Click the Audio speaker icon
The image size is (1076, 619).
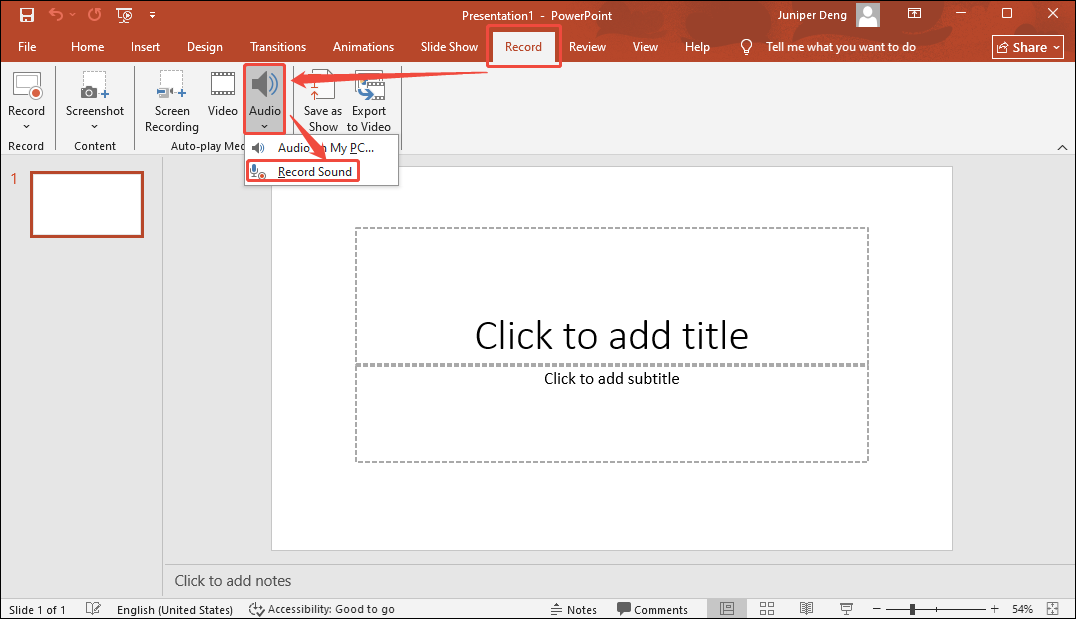click(x=264, y=84)
